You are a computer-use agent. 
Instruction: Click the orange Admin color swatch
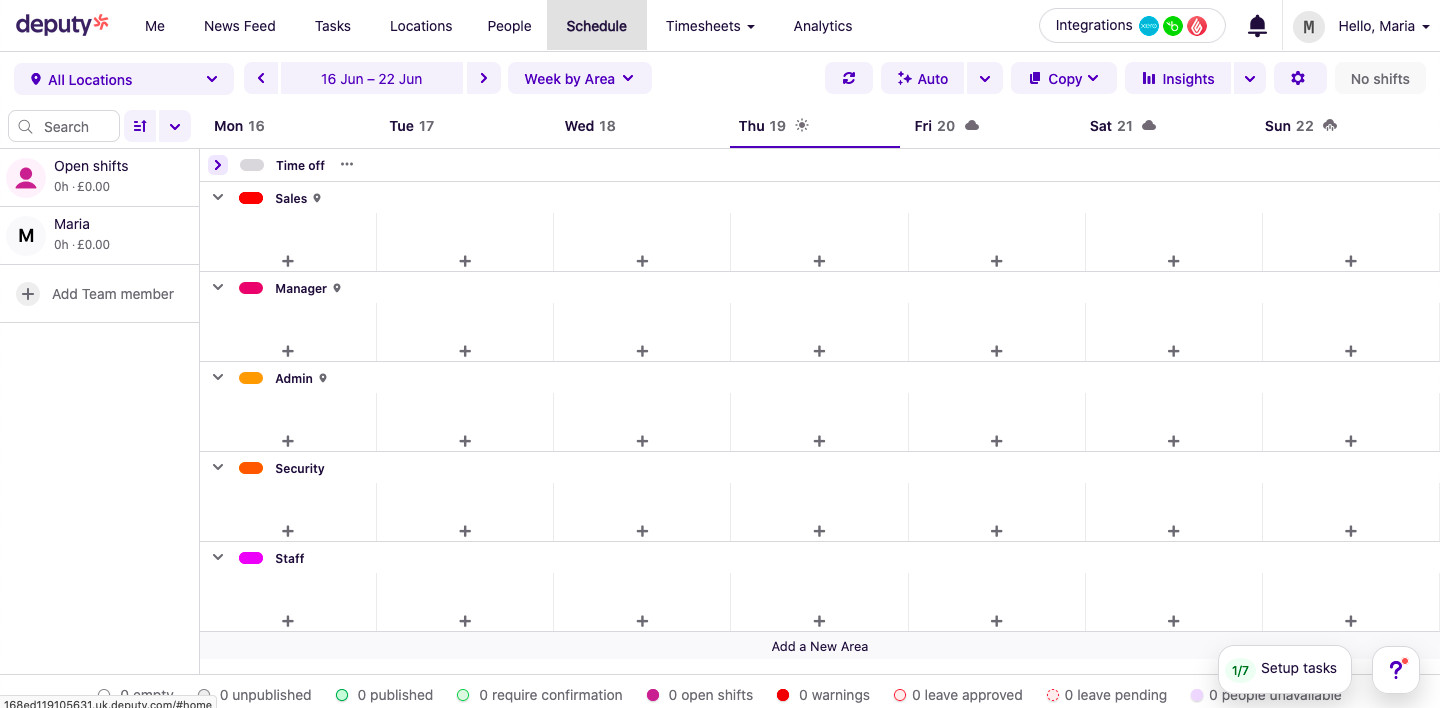pos(251,379)
